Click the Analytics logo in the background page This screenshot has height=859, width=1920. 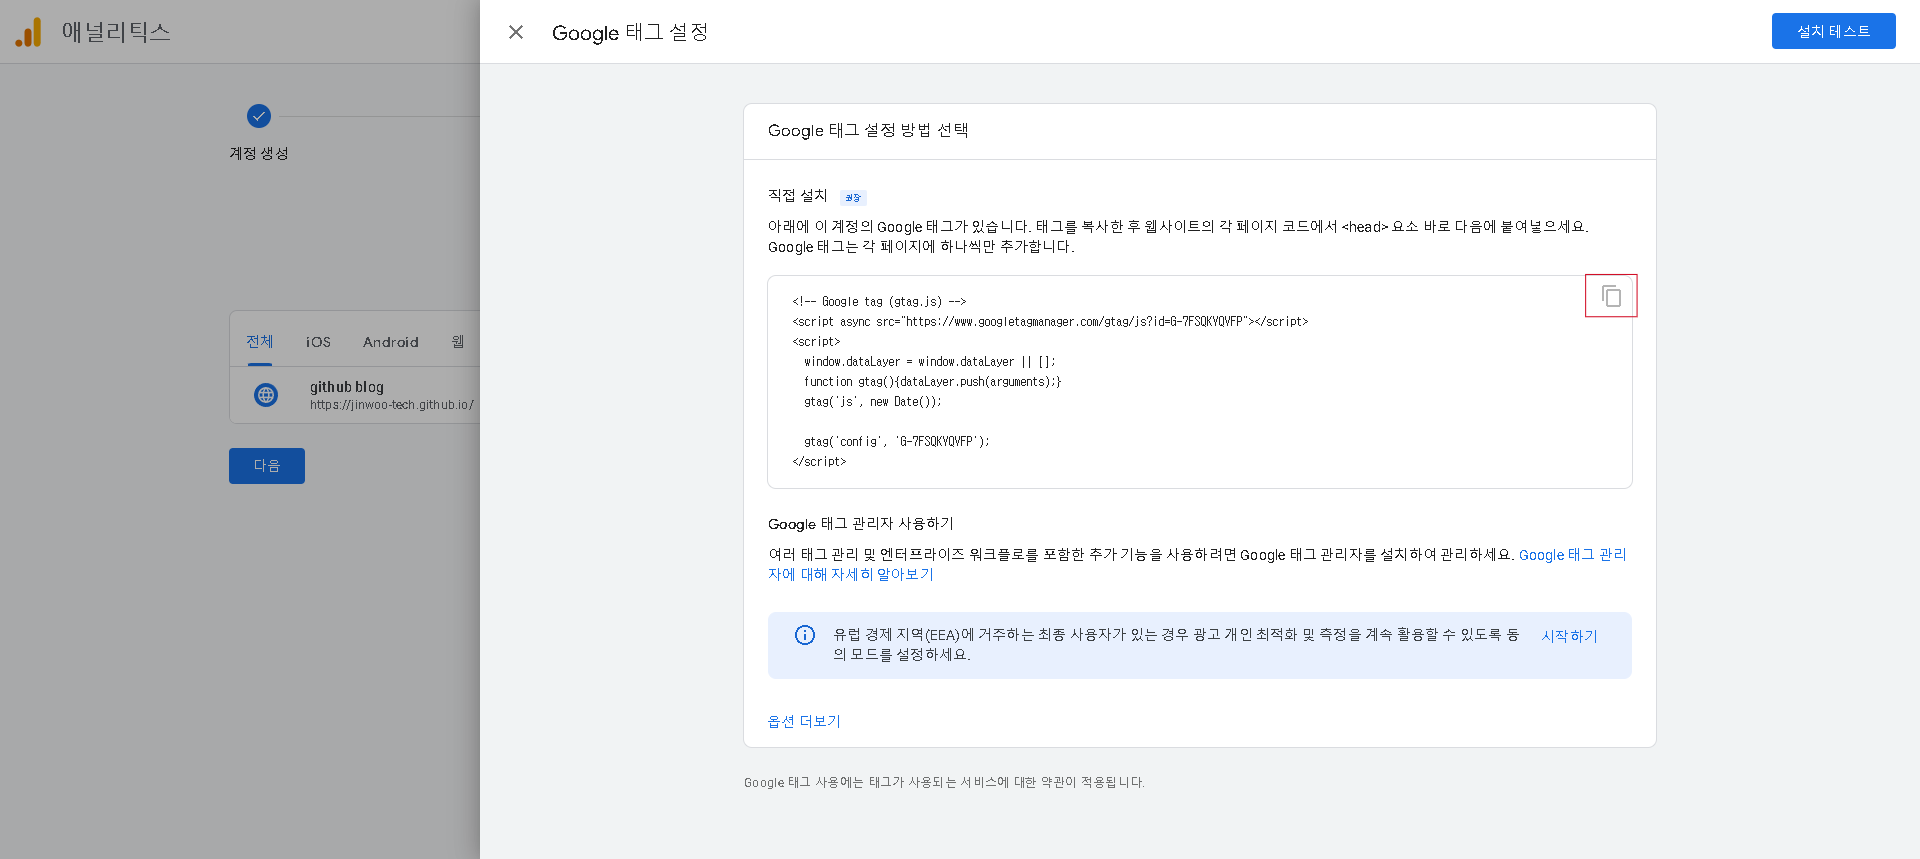[x=28, y=32]
